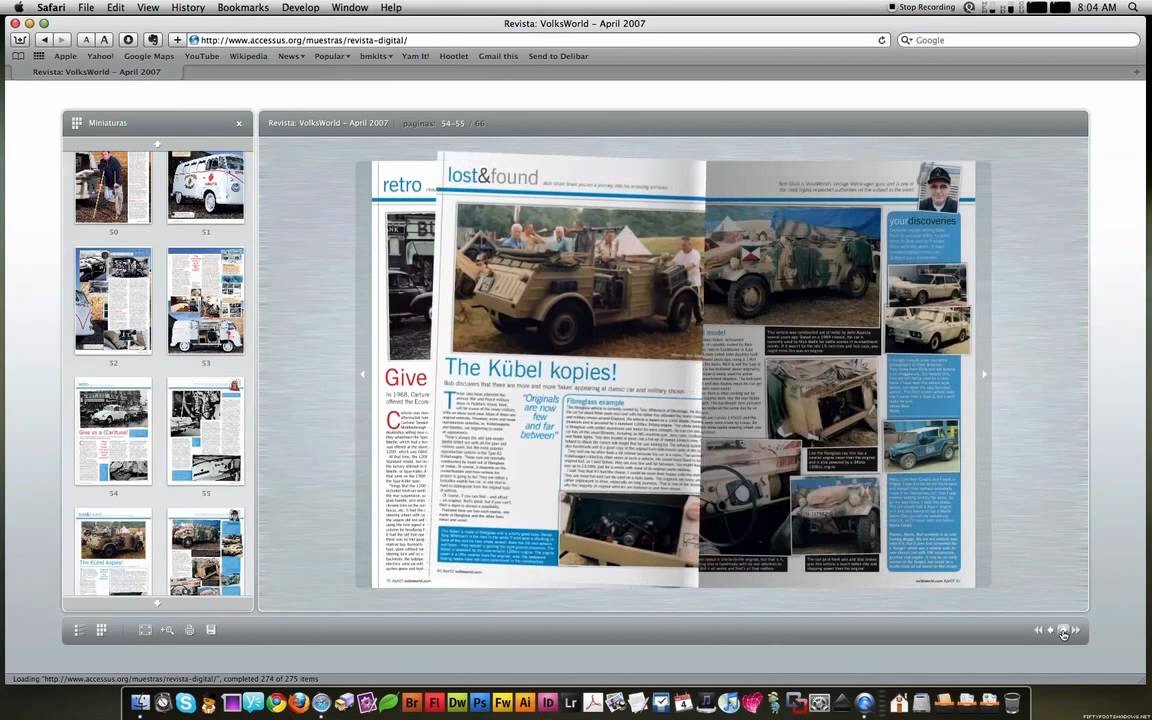Click Gmail this bookmarklet
The height and width of the screenshot is (720, 1152).
(498, 56)
